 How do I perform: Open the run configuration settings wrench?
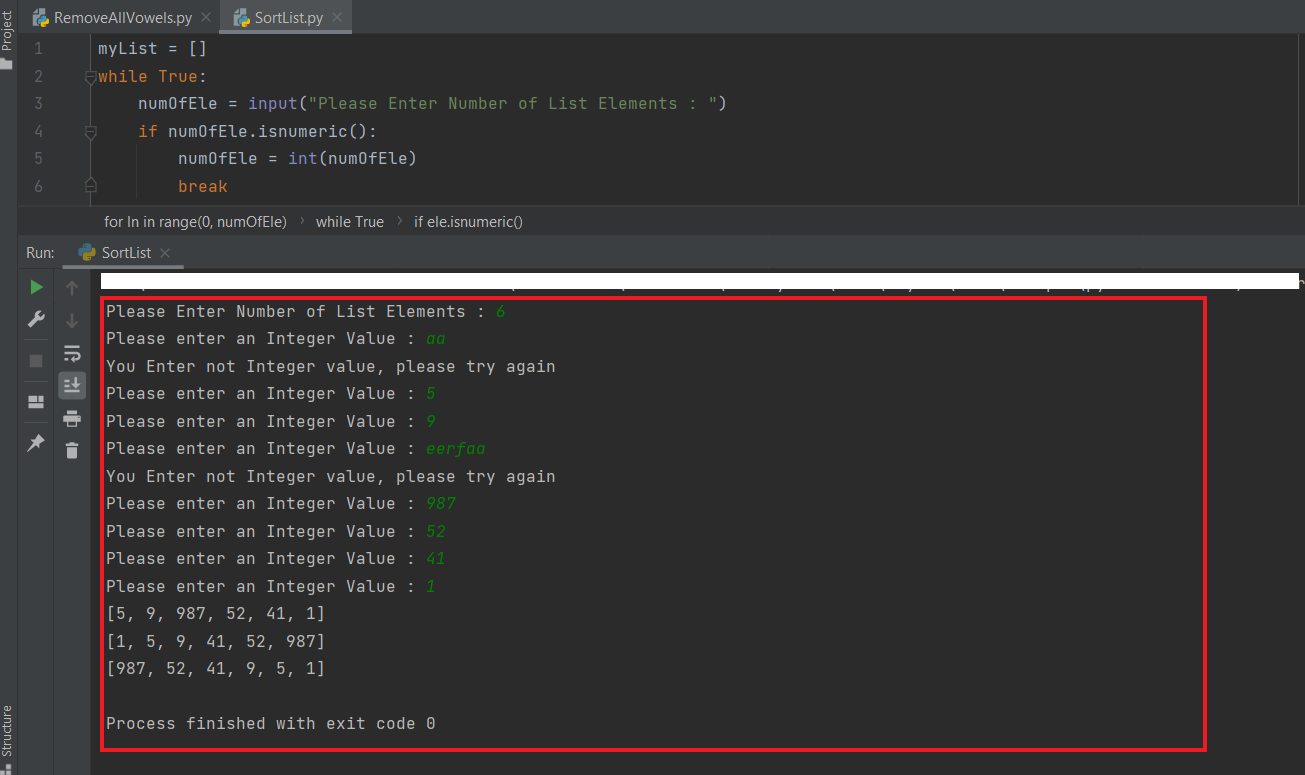[36, 319]
